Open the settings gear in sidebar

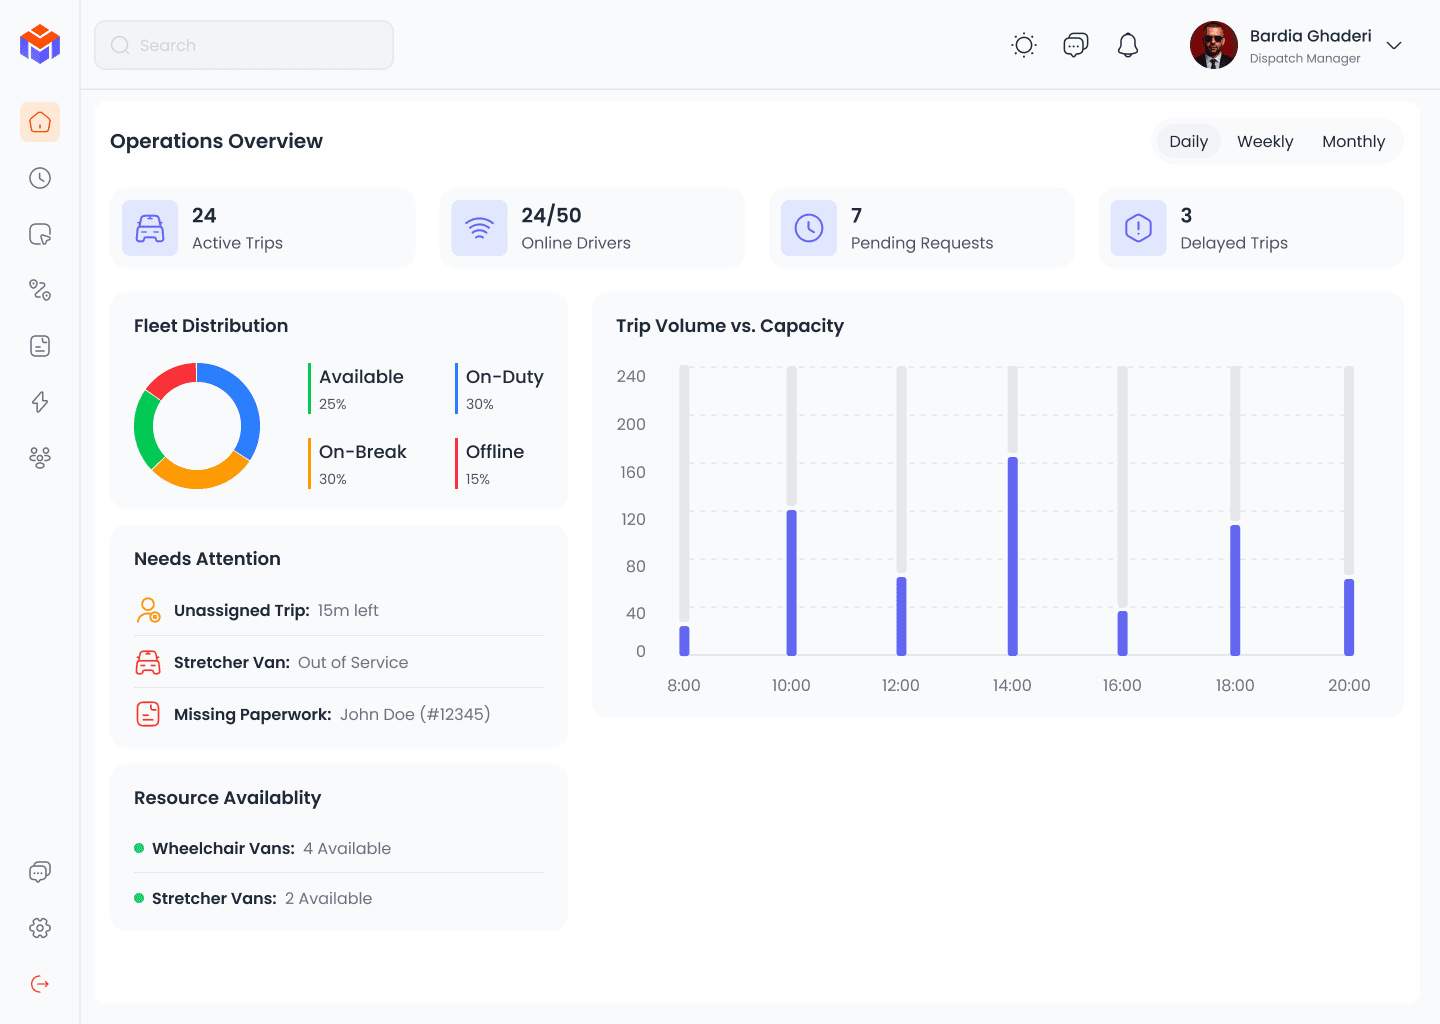pos(40,928)
